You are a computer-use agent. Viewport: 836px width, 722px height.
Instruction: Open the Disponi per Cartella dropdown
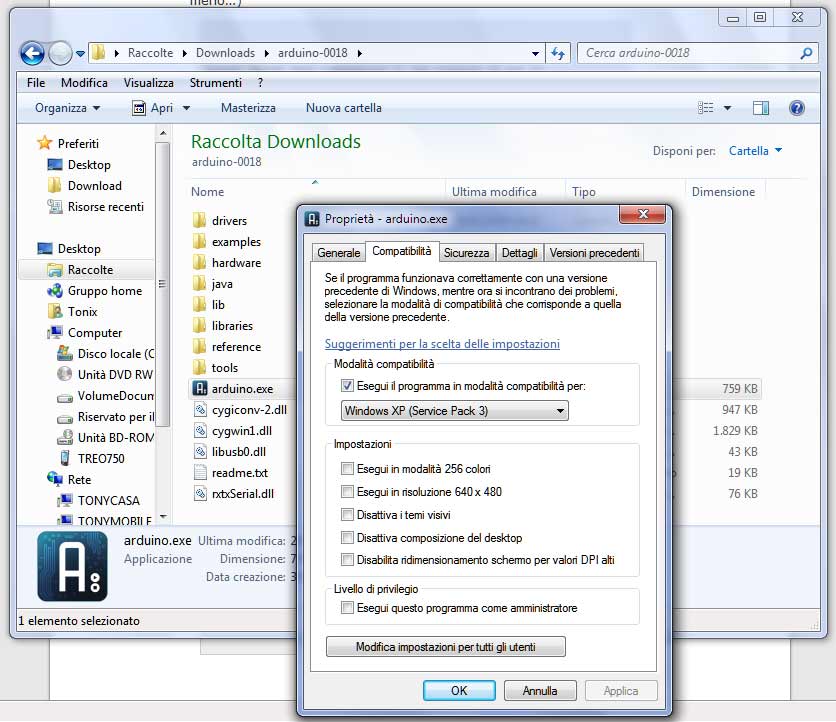point(755,151)
